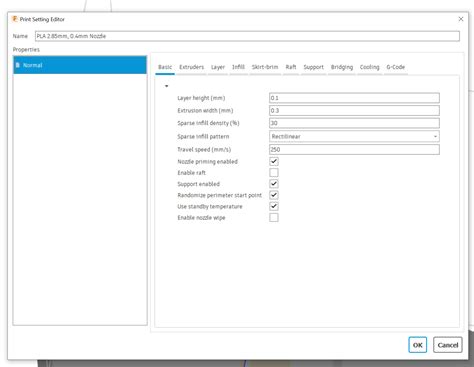The width and height of the screenshot is (474, 367).
Task: Click the Extrusion width value field
Action: tap(354, 110)
